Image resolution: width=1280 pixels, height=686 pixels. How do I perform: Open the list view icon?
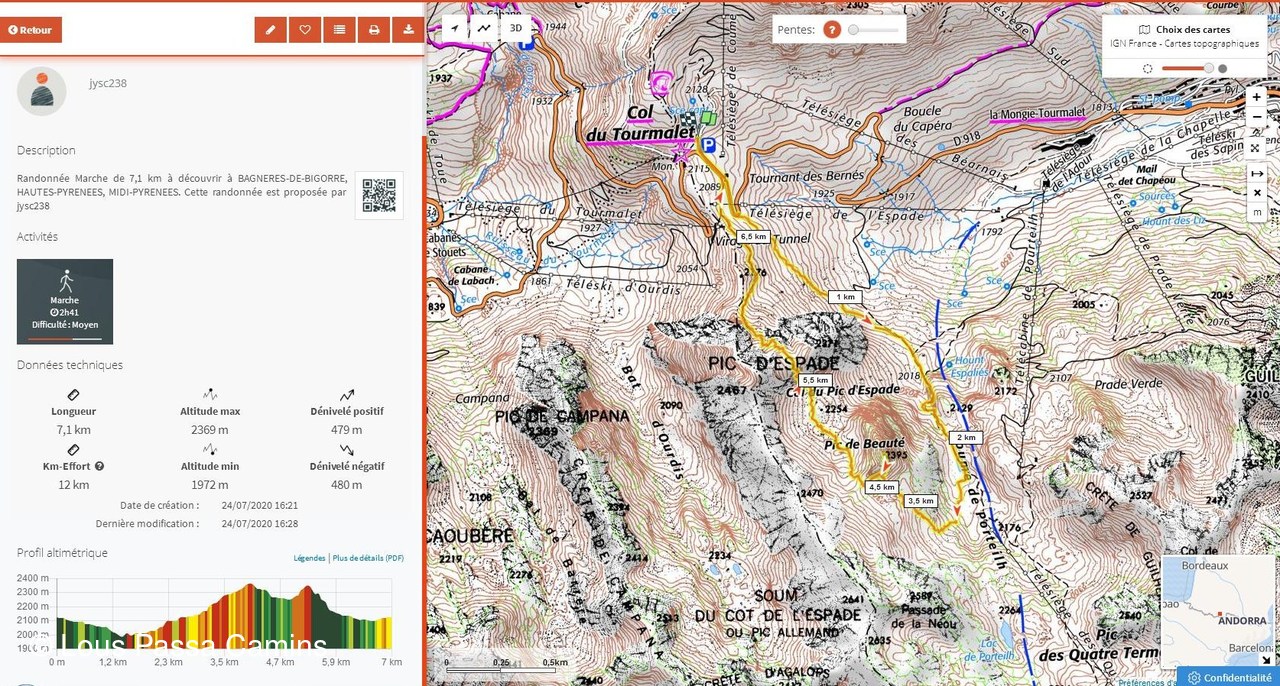[339, 30]
